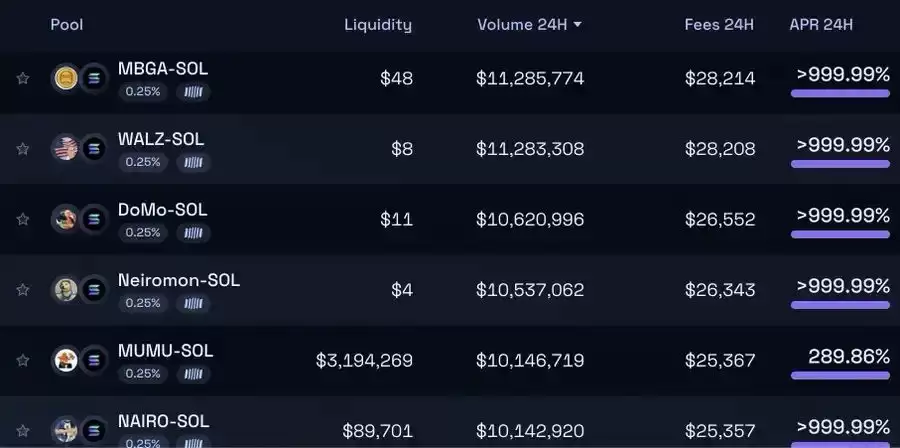Open the DoMo-SOL pool link
The image size is (900, 448).
(x=162, y=210)
